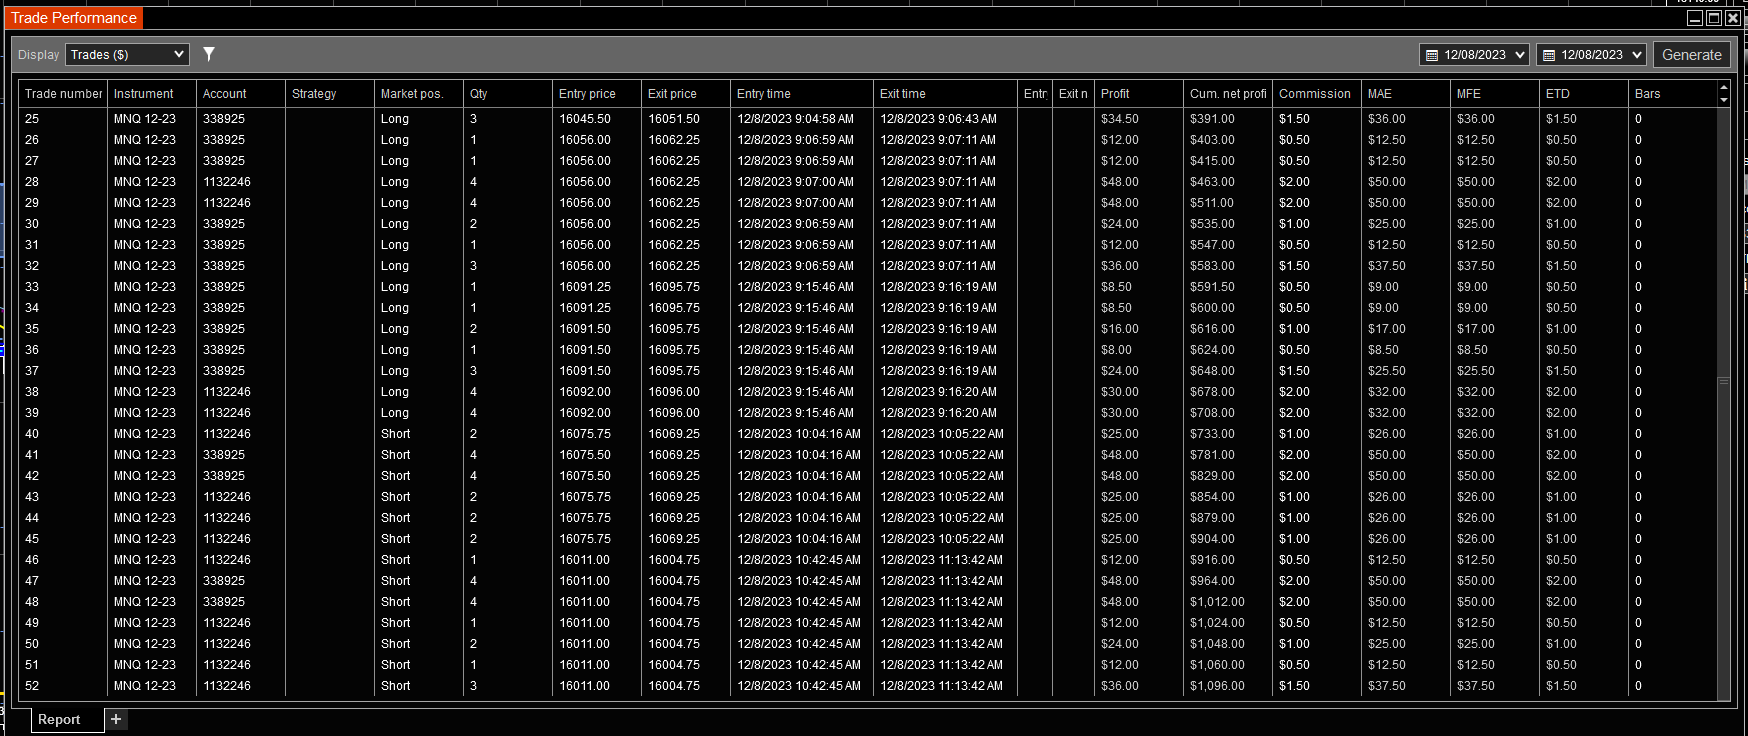The height and width of the screenshot is (736, 1748).
Task: Sort by the Commission column header
Action: click(x=1317, y=94)
